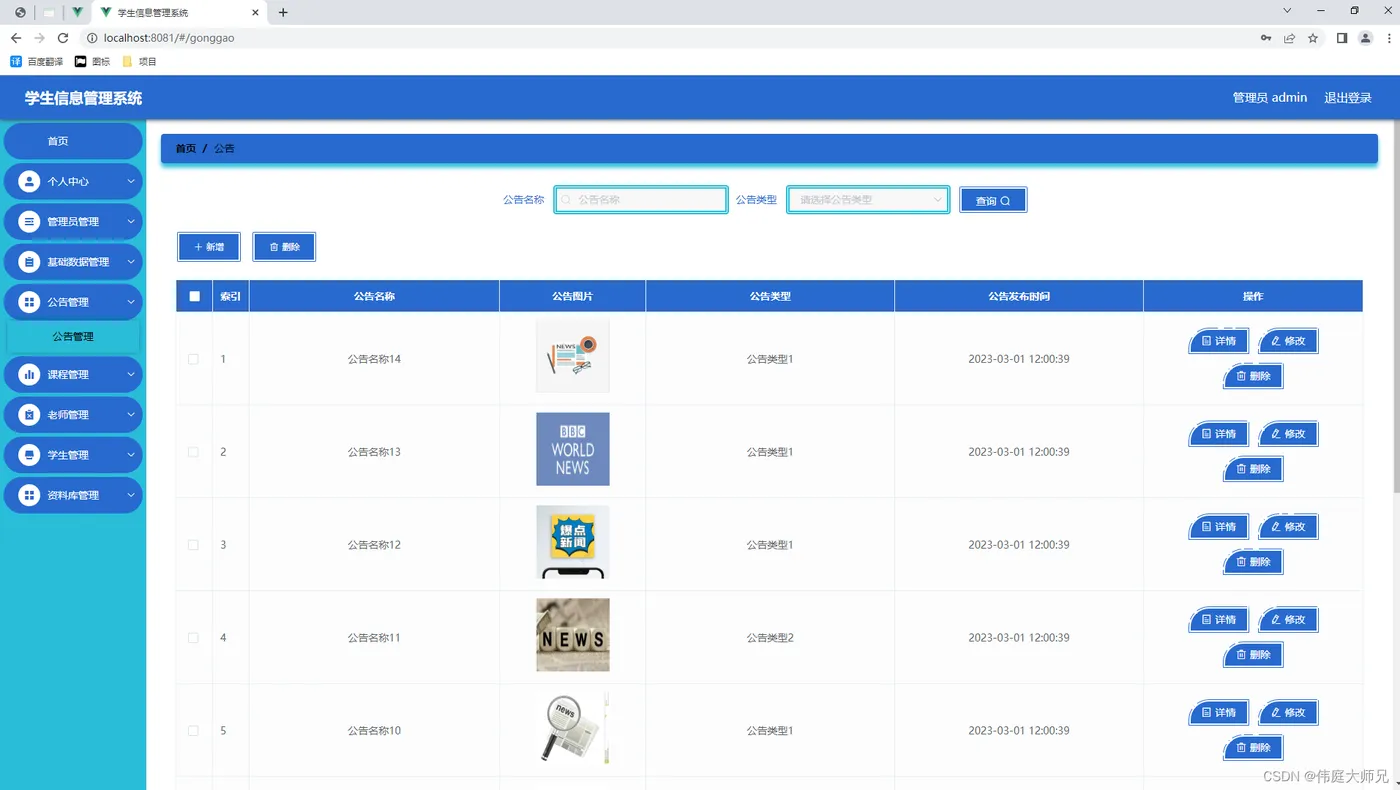Bookmark this page with the star icon

pyautogui.click(x=1313, y=38)
